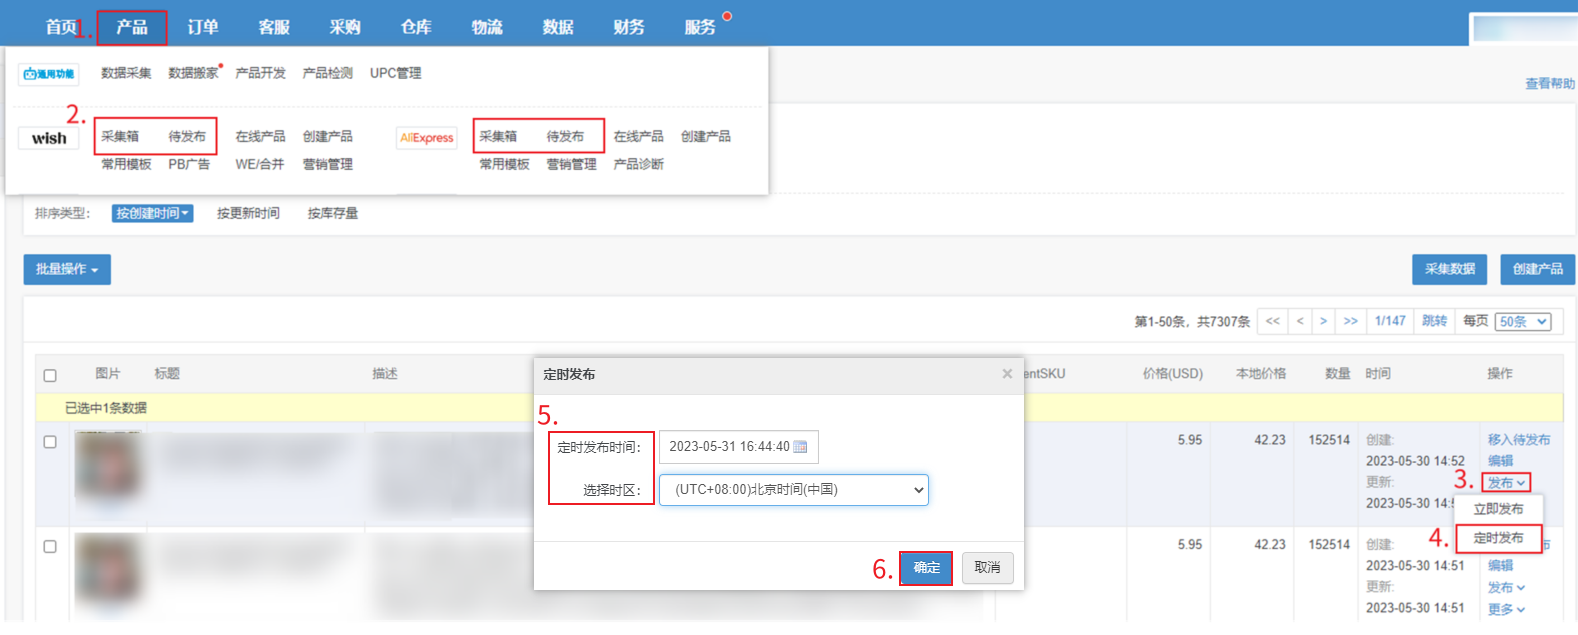Open the 物流 top navigation menu
This screenshot has width=1578, height=635.
(487, 27)
